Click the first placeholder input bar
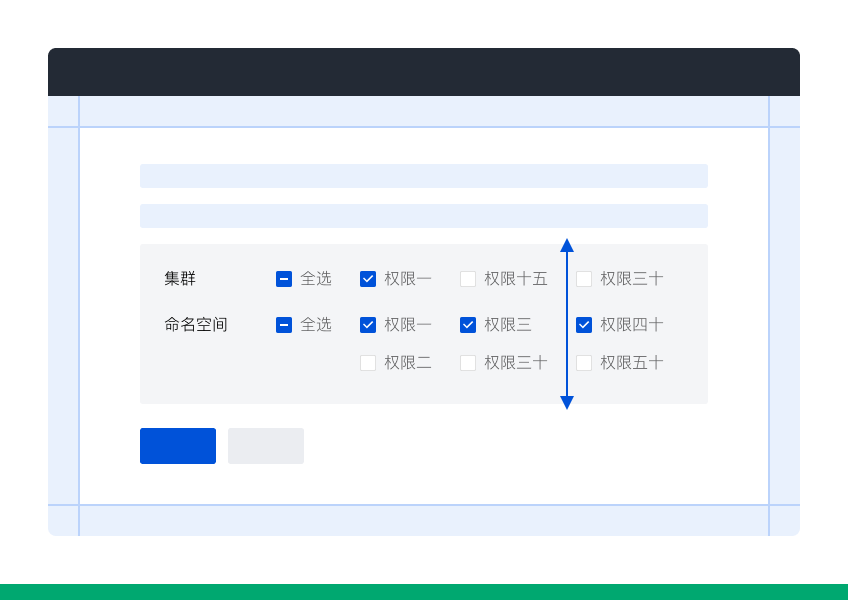 pos(424,176)
